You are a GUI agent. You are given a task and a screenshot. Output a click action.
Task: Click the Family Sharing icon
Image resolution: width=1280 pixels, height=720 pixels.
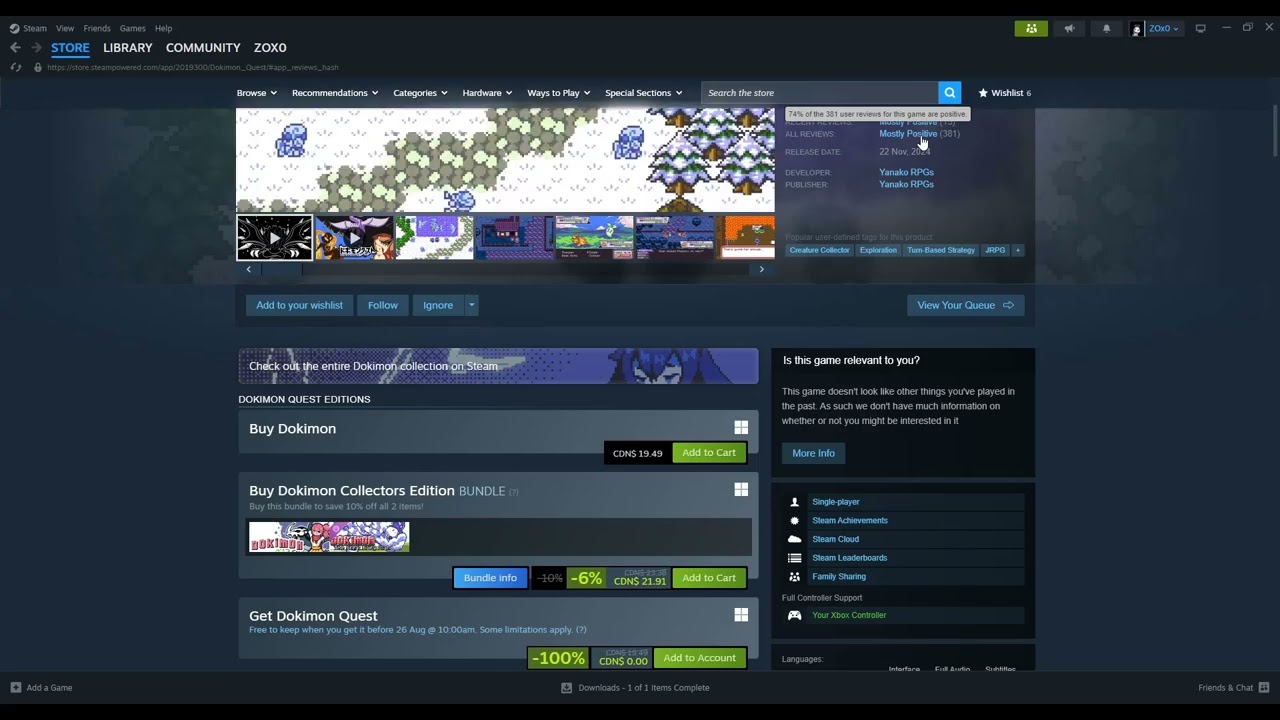point(794,576)
